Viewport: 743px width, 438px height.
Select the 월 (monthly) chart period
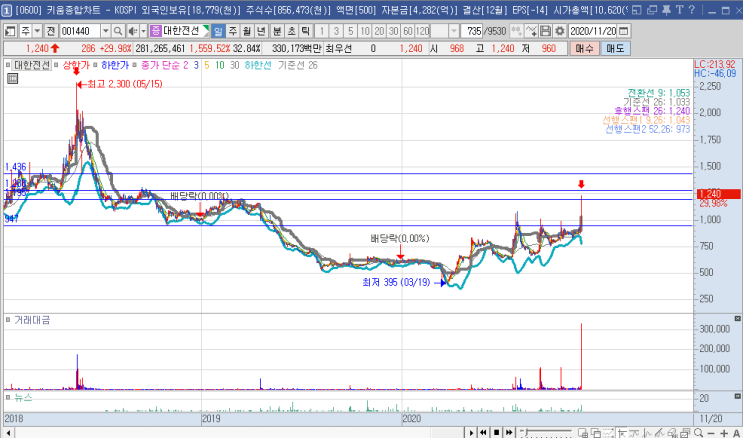[x=247, y=31]
